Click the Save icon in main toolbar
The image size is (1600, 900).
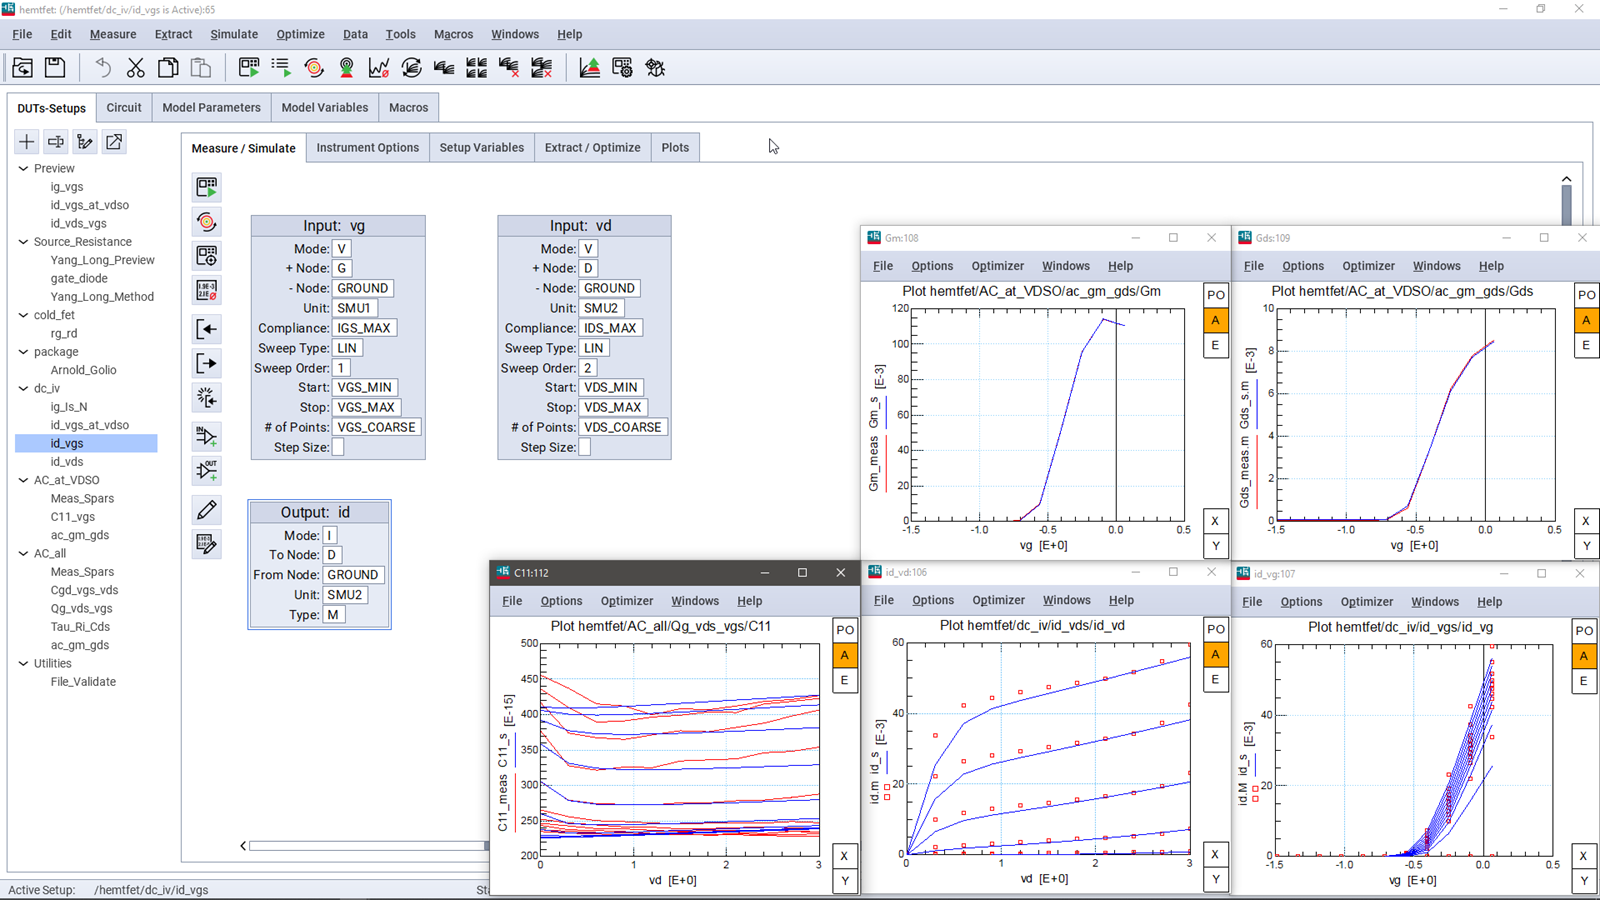coord(55,68)
